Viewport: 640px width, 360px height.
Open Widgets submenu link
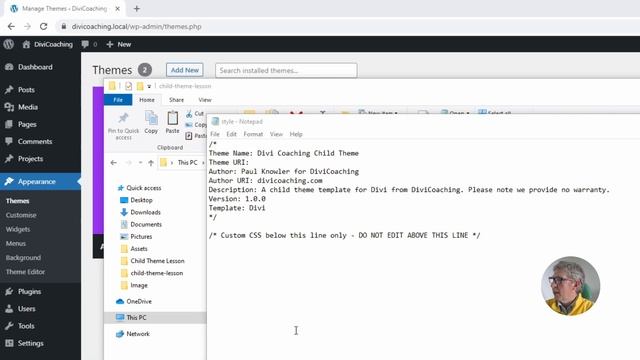coord(18,229)
